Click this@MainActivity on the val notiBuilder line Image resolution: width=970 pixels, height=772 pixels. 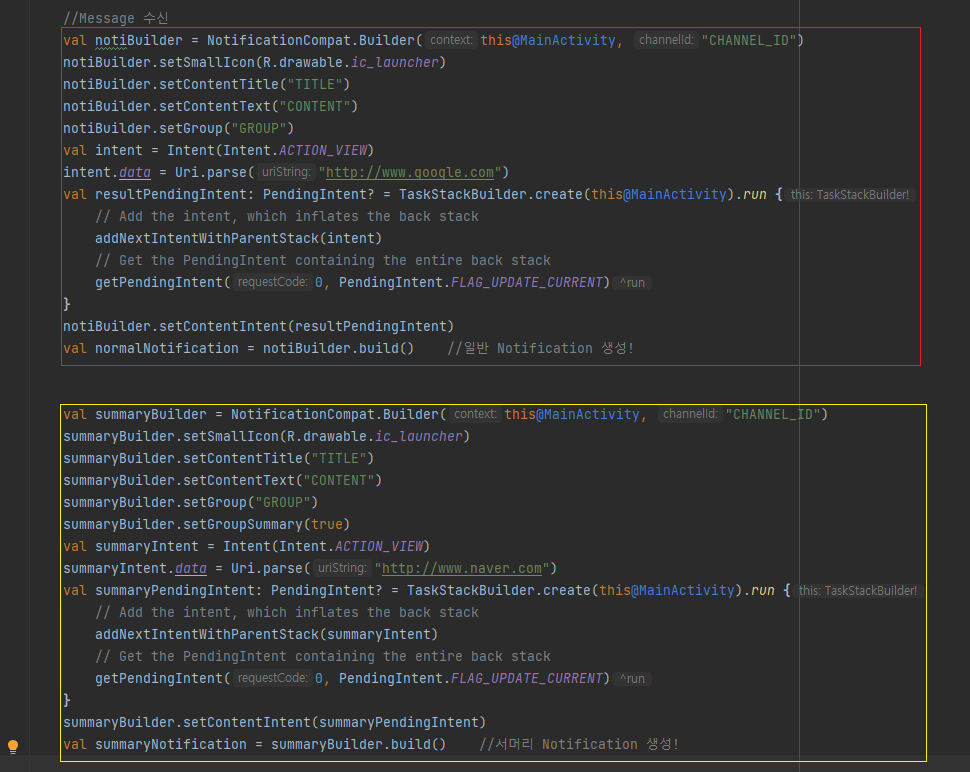coord(548,41)
